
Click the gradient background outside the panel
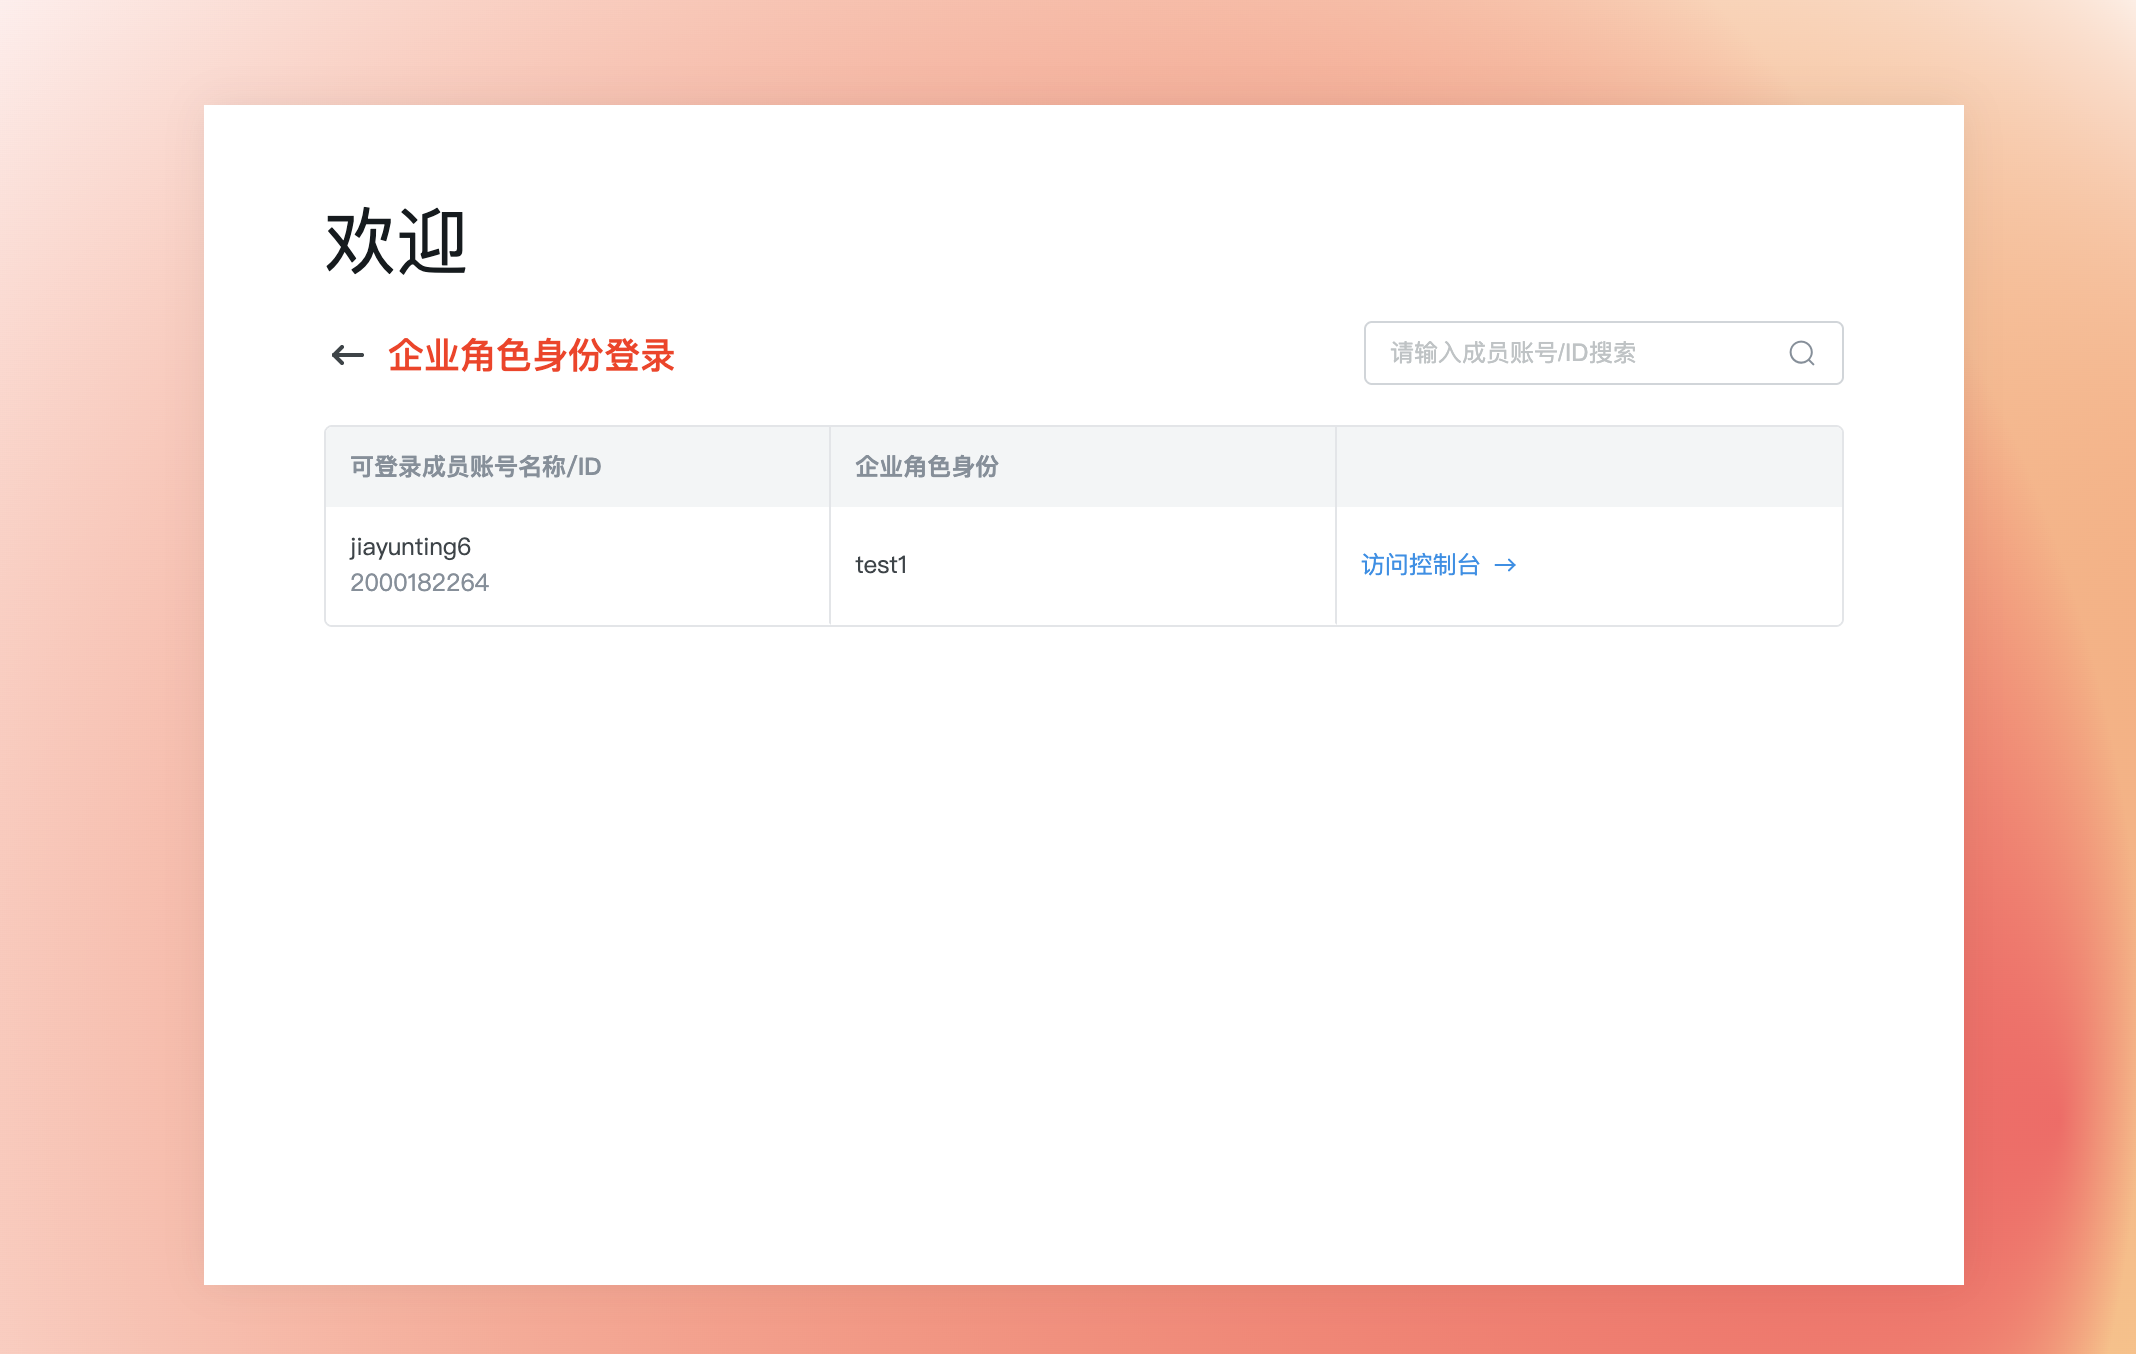(100, 700)
